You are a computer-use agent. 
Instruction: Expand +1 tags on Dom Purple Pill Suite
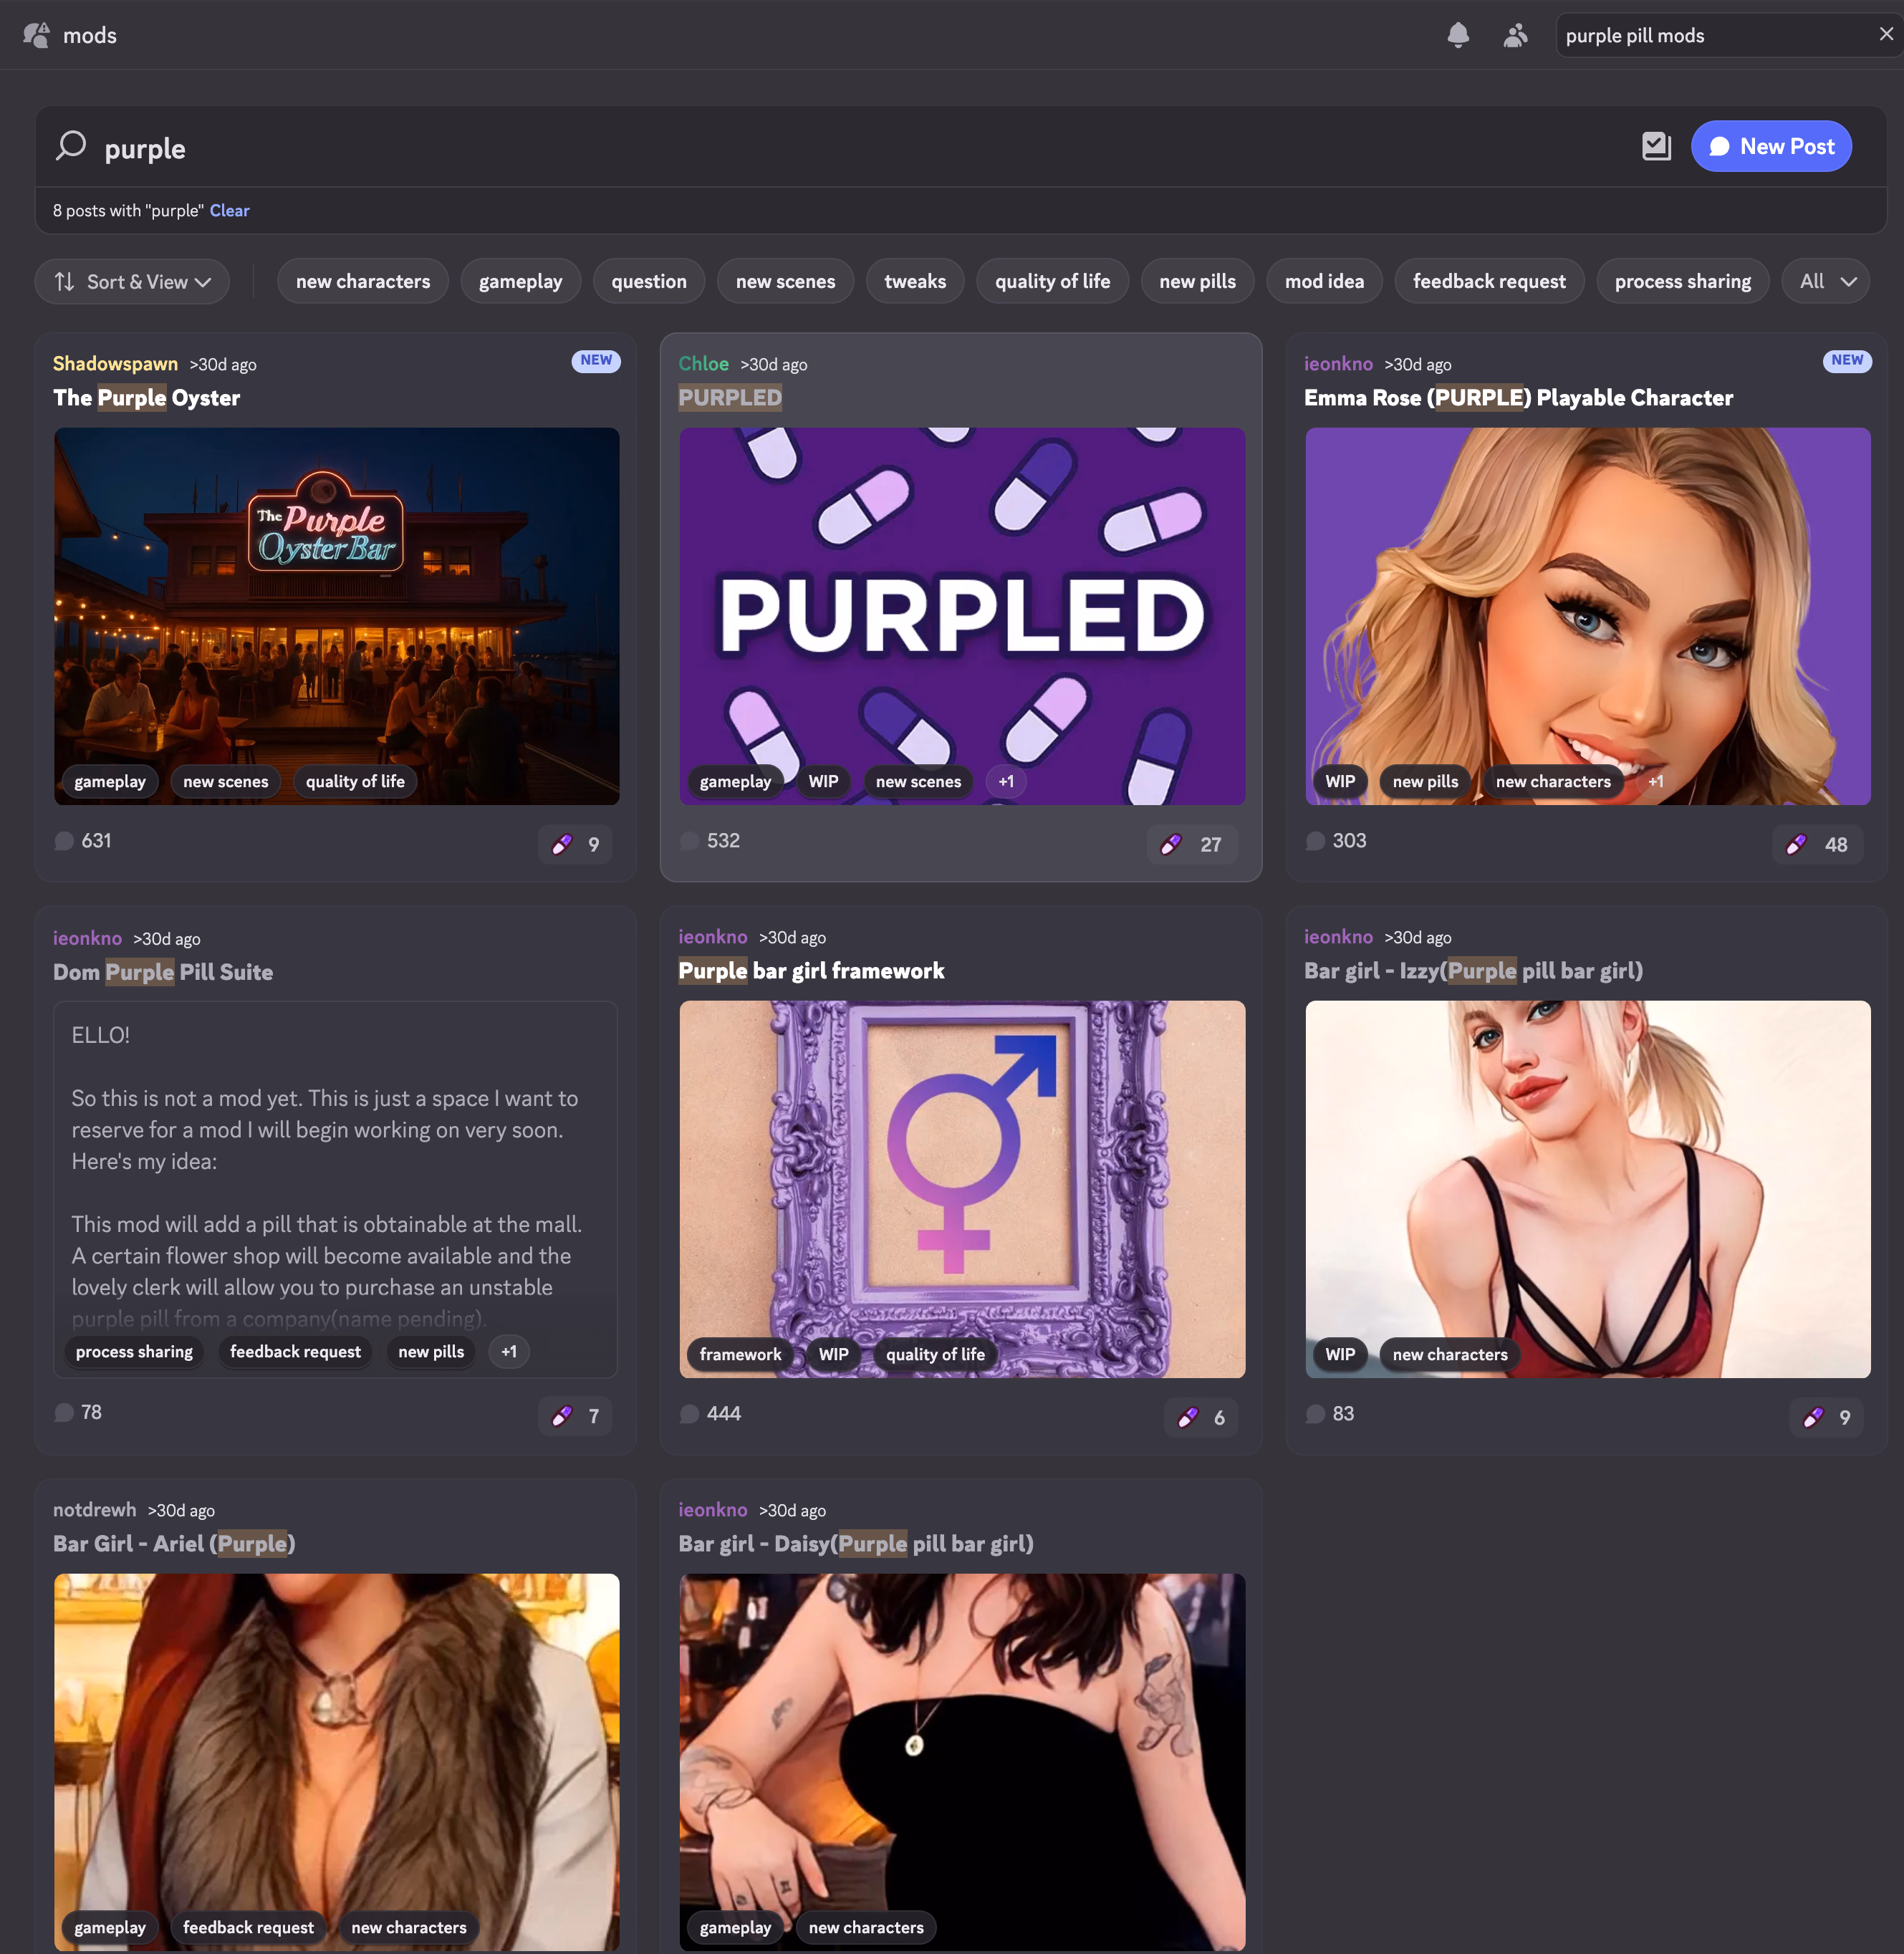coord(509,1352)
